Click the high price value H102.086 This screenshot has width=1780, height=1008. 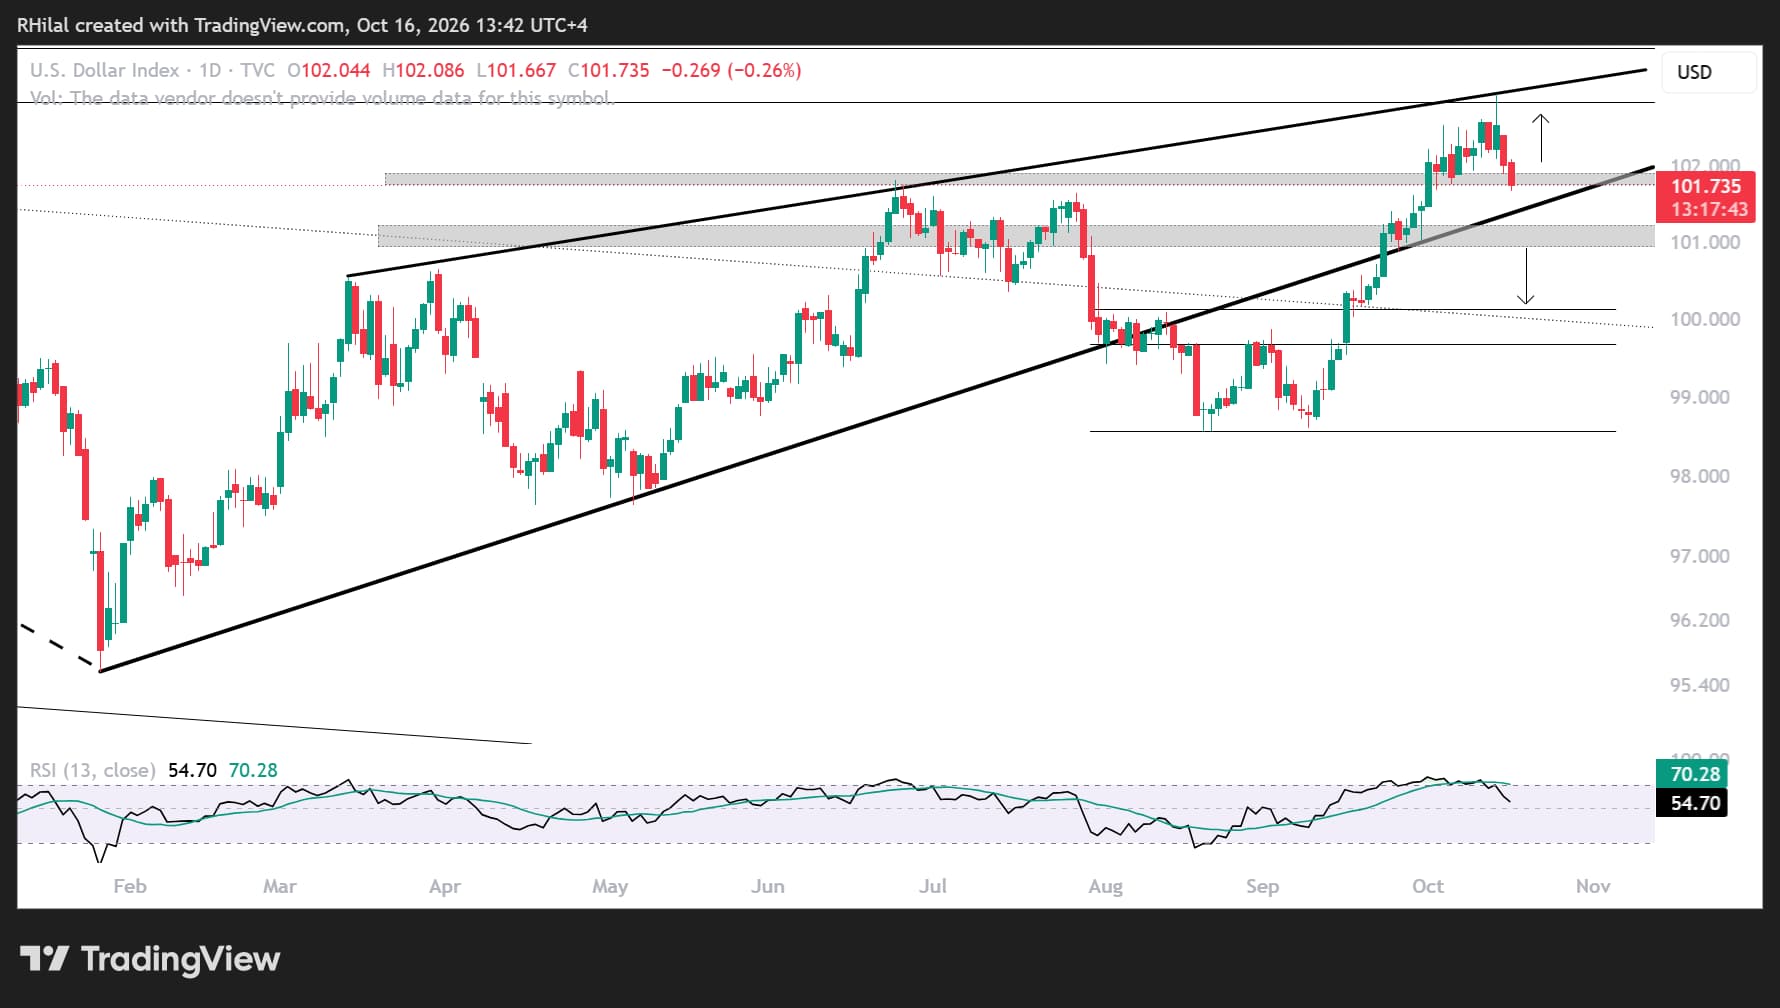pyautogui.click(x=423, y=70)
